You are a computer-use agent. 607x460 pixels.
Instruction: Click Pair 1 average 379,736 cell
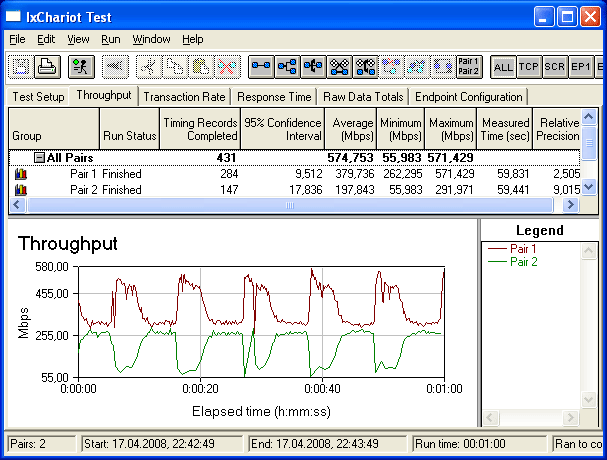click(x=355, y=174)
